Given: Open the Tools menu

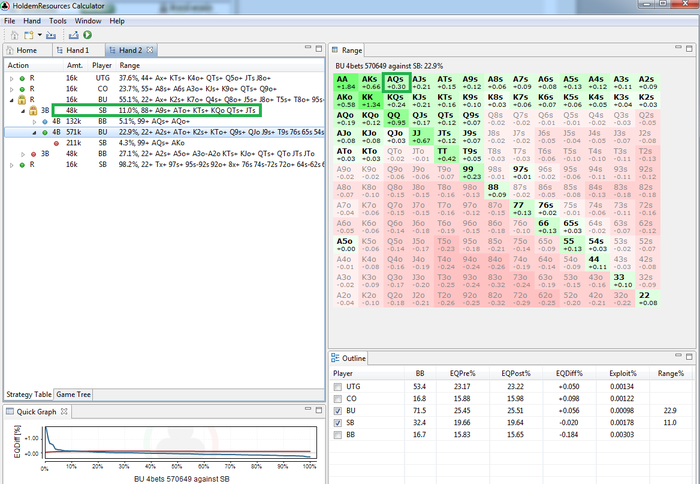Looking at the screenshot, I should click(58, 21).
